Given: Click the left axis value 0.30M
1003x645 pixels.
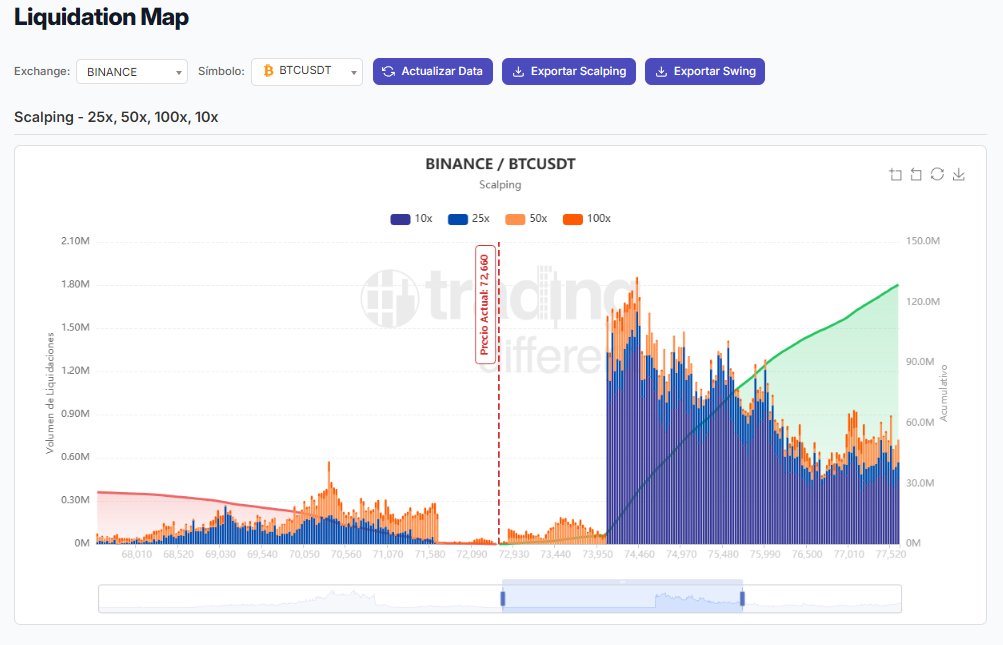Looking at the screenshot, I should (x=75, y=500).
